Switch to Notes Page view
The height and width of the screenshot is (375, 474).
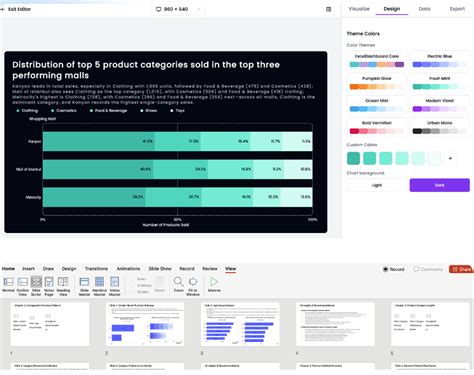point(49,286)
